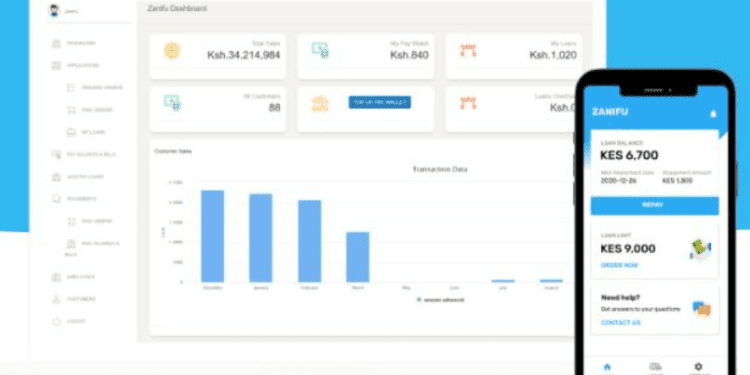Open the Applications sidebar section
The width and height of the screenshot is (750, 375).
click(75, 66)
